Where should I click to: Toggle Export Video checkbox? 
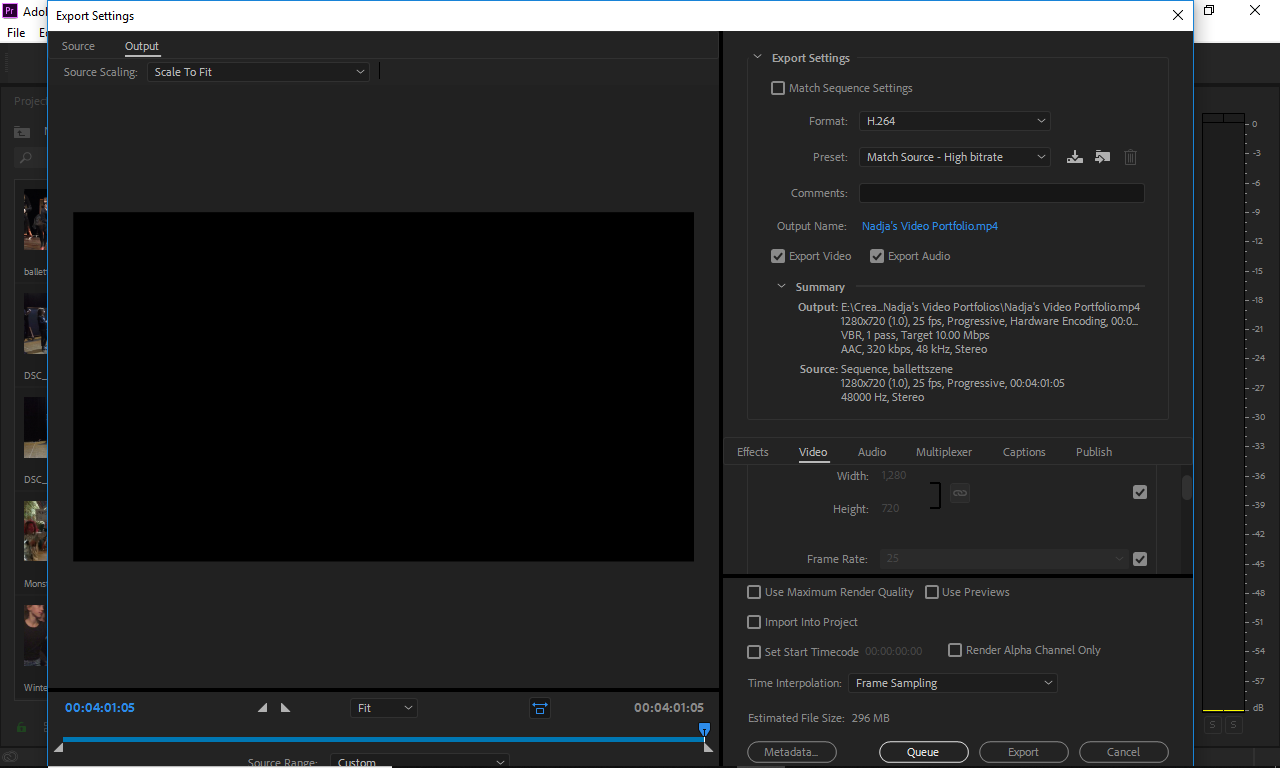tap(778, 256)
